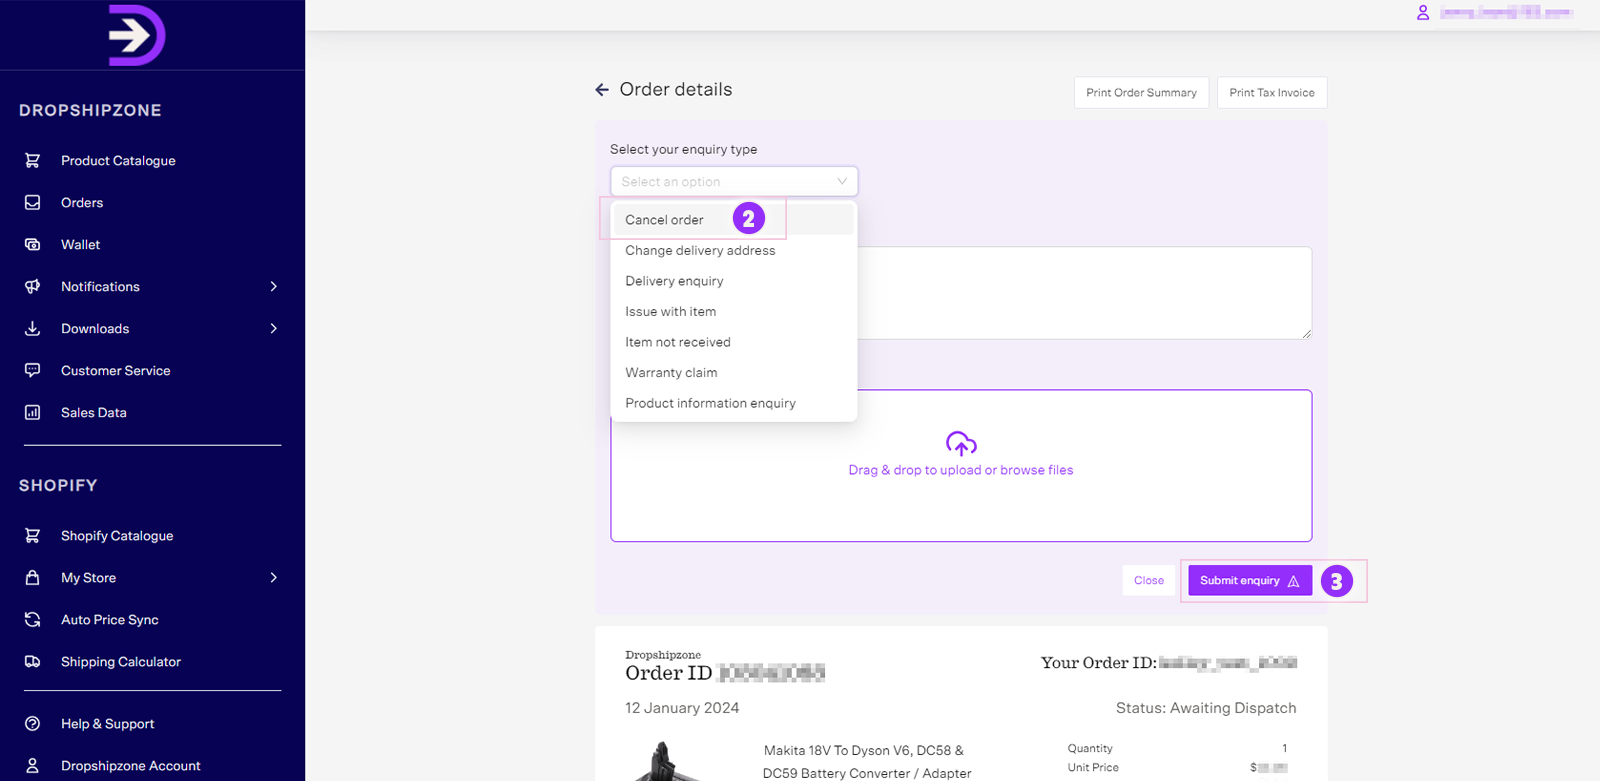Click the Shipping Calculator truck icon
This screenshot has height=781, width=1600.
(x=32, y=662)
